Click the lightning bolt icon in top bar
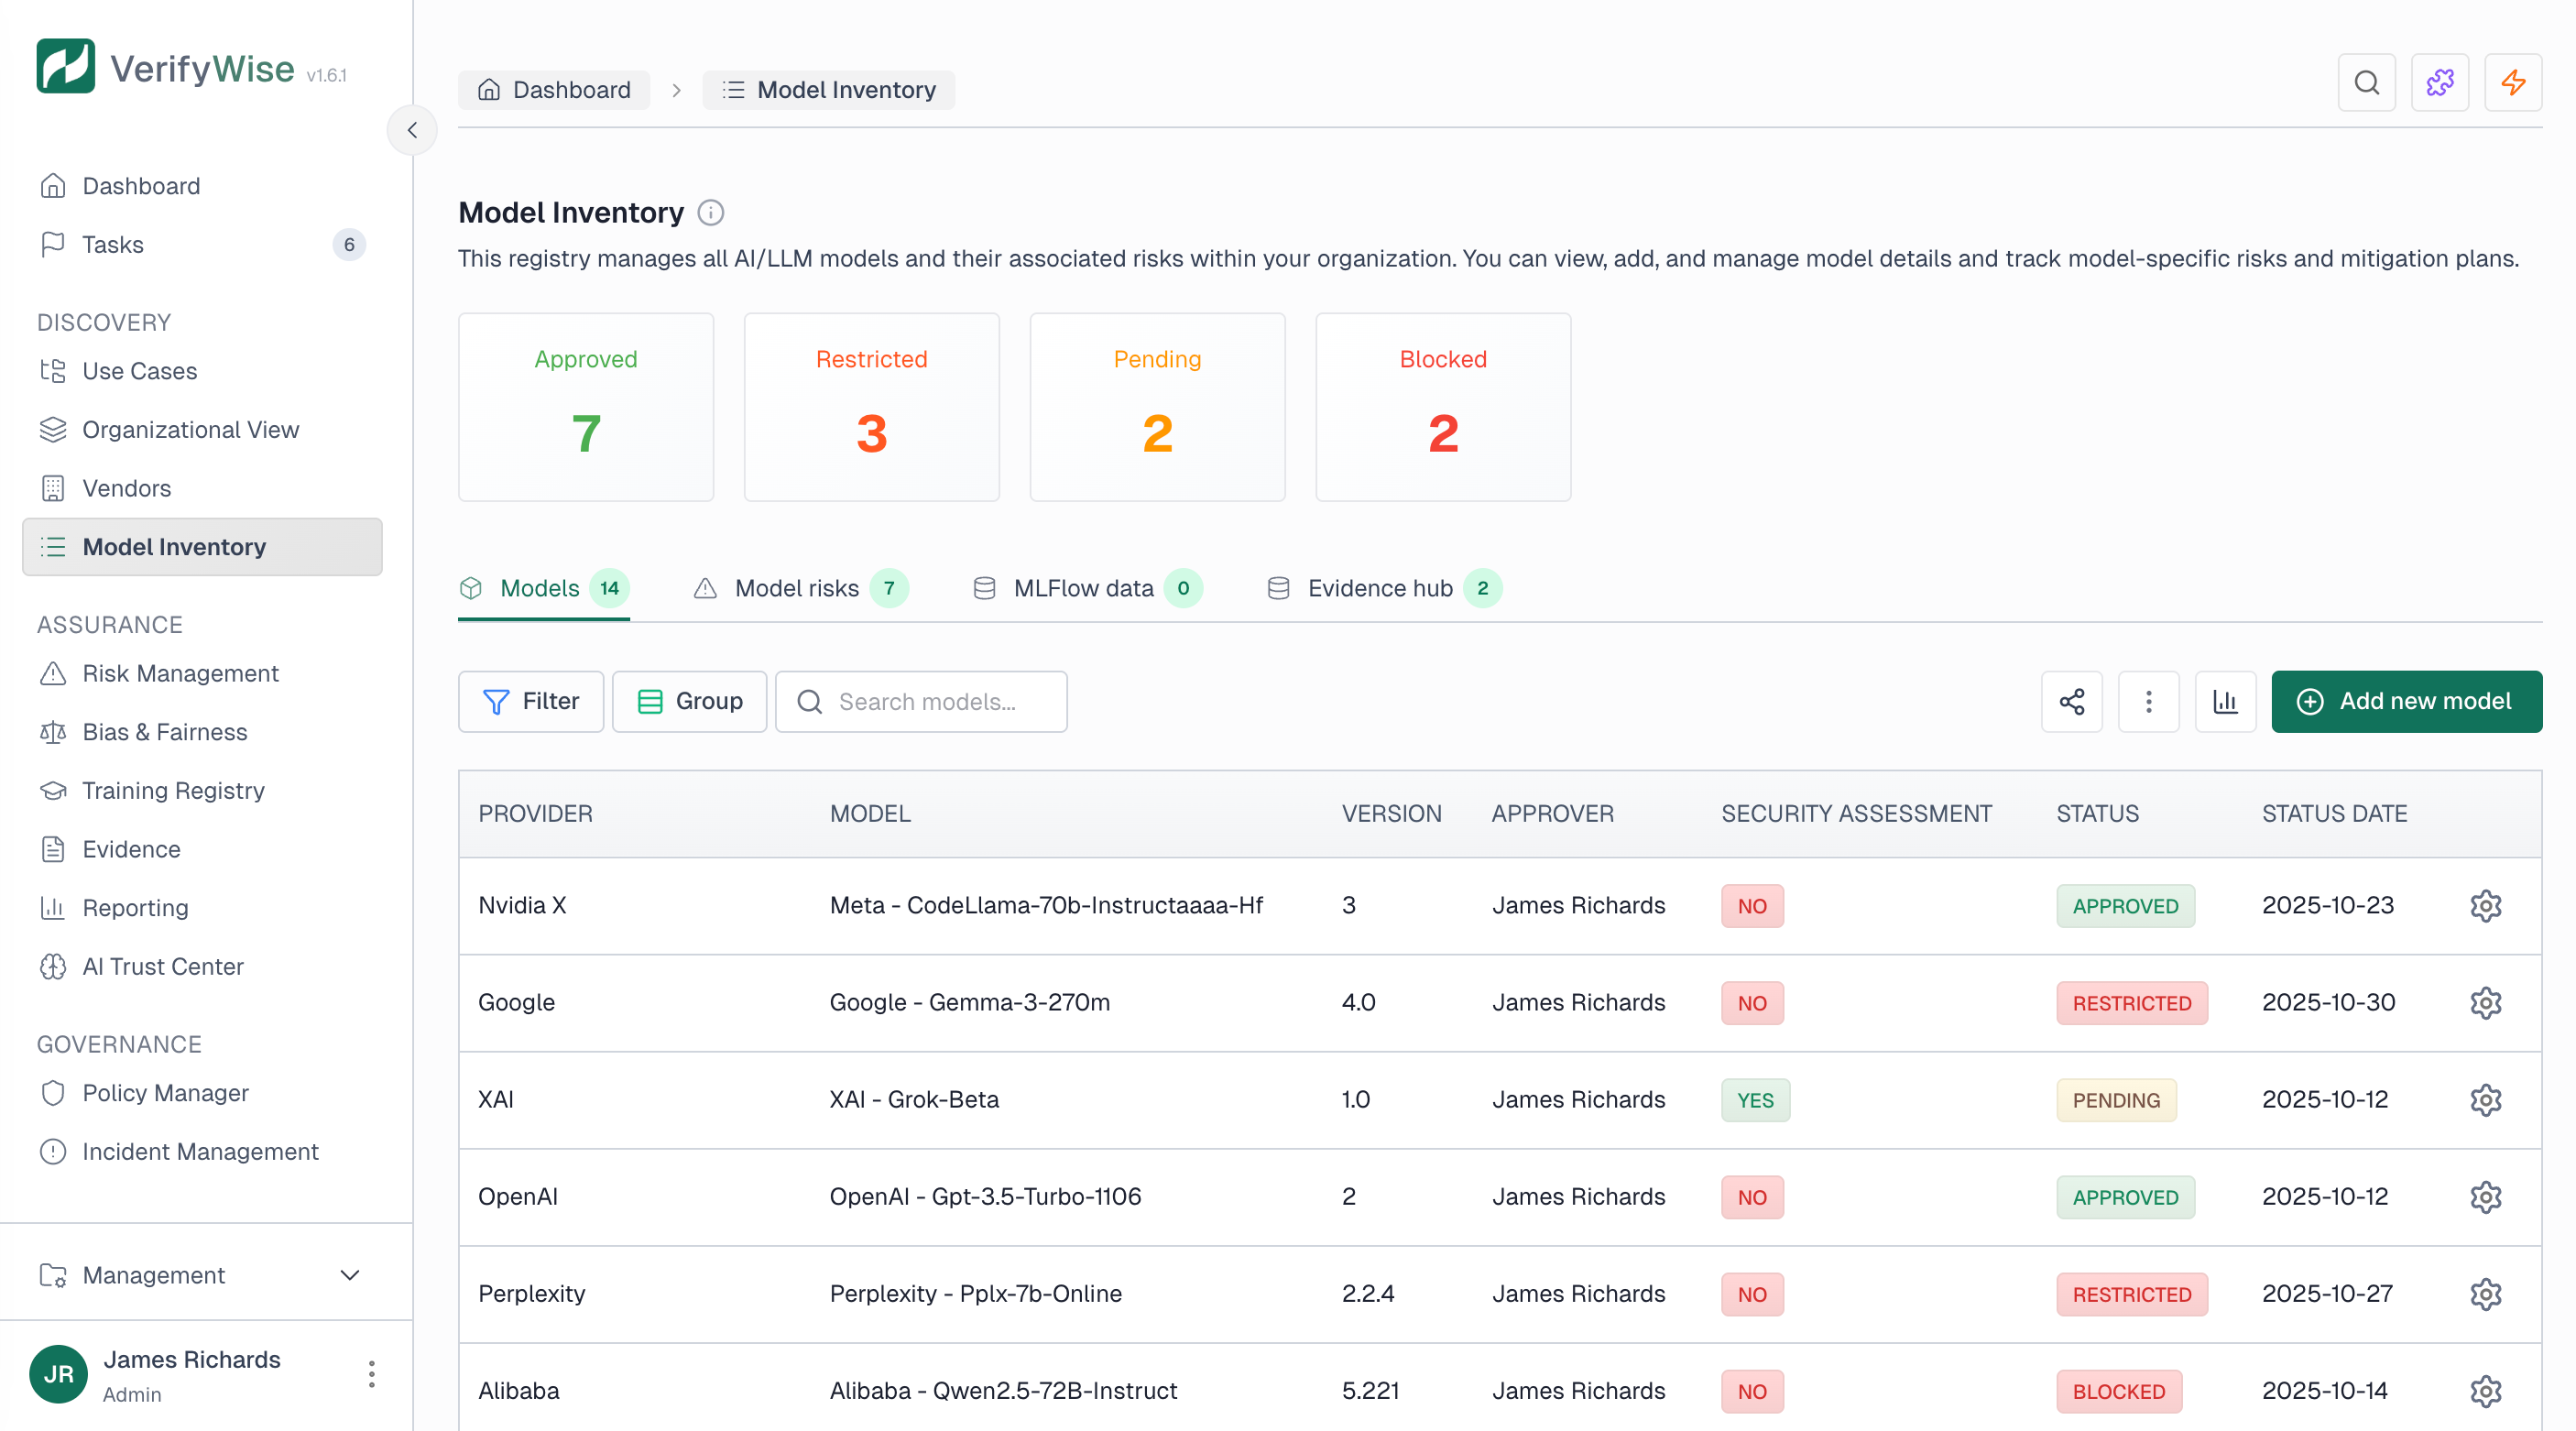The image size is (2576, 1431). (2513, 83)
